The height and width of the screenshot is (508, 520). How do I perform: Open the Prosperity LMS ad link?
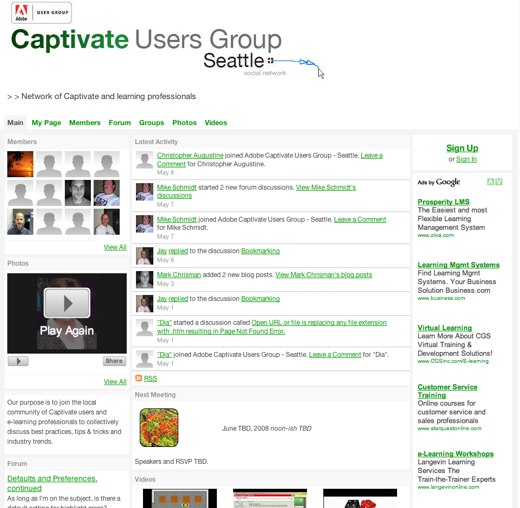coord(443,202)
